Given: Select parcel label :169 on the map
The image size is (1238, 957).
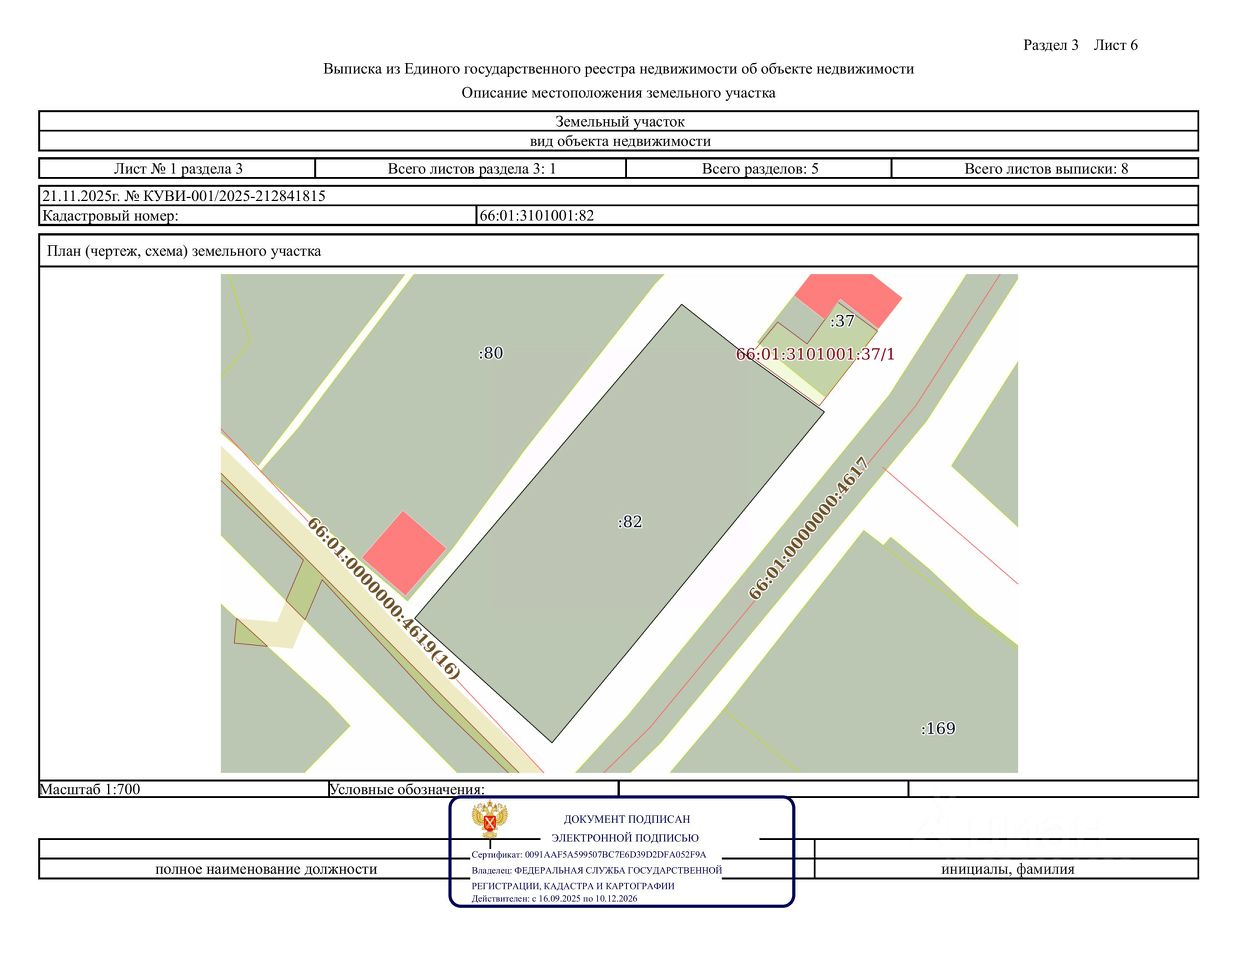Looking at the screenshot, I should tap(938, 728).
